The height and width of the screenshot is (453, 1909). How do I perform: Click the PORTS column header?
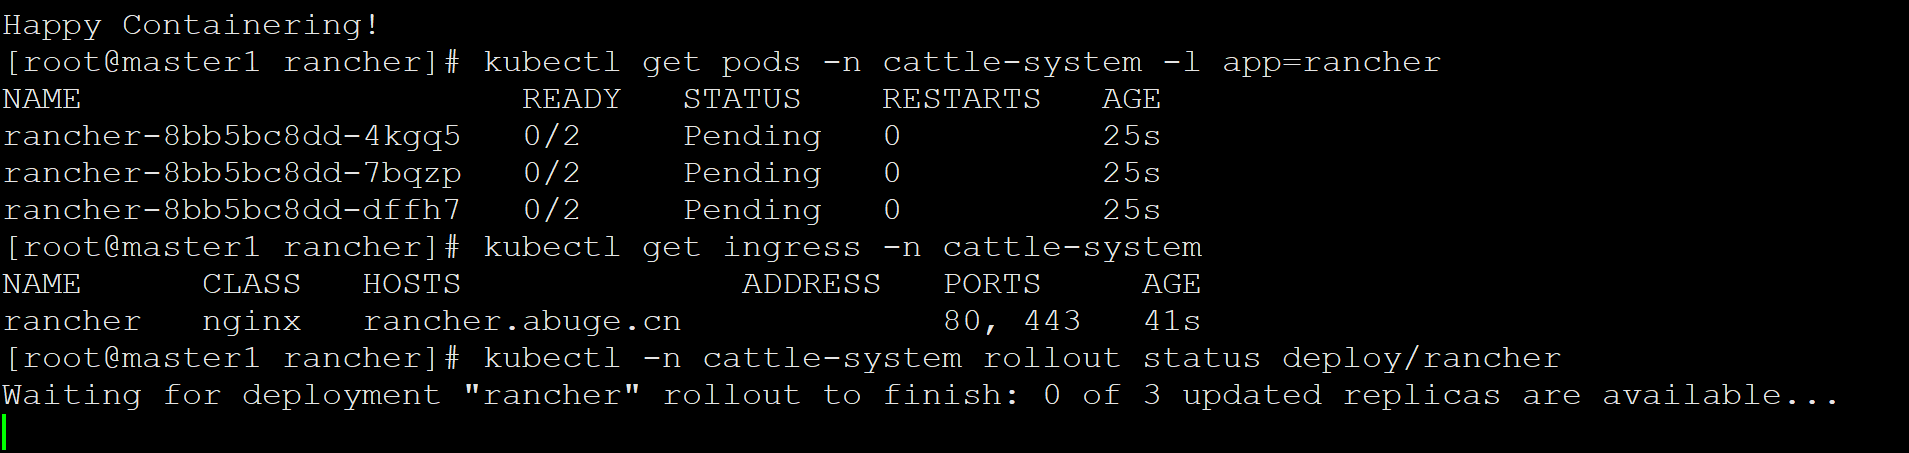tap(992, 284)
